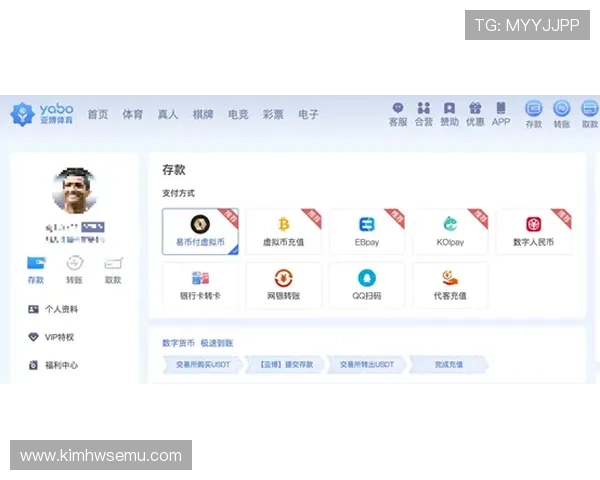
Task: Open 福利中心 in the sidebar
Action: [x=53, y=365]
